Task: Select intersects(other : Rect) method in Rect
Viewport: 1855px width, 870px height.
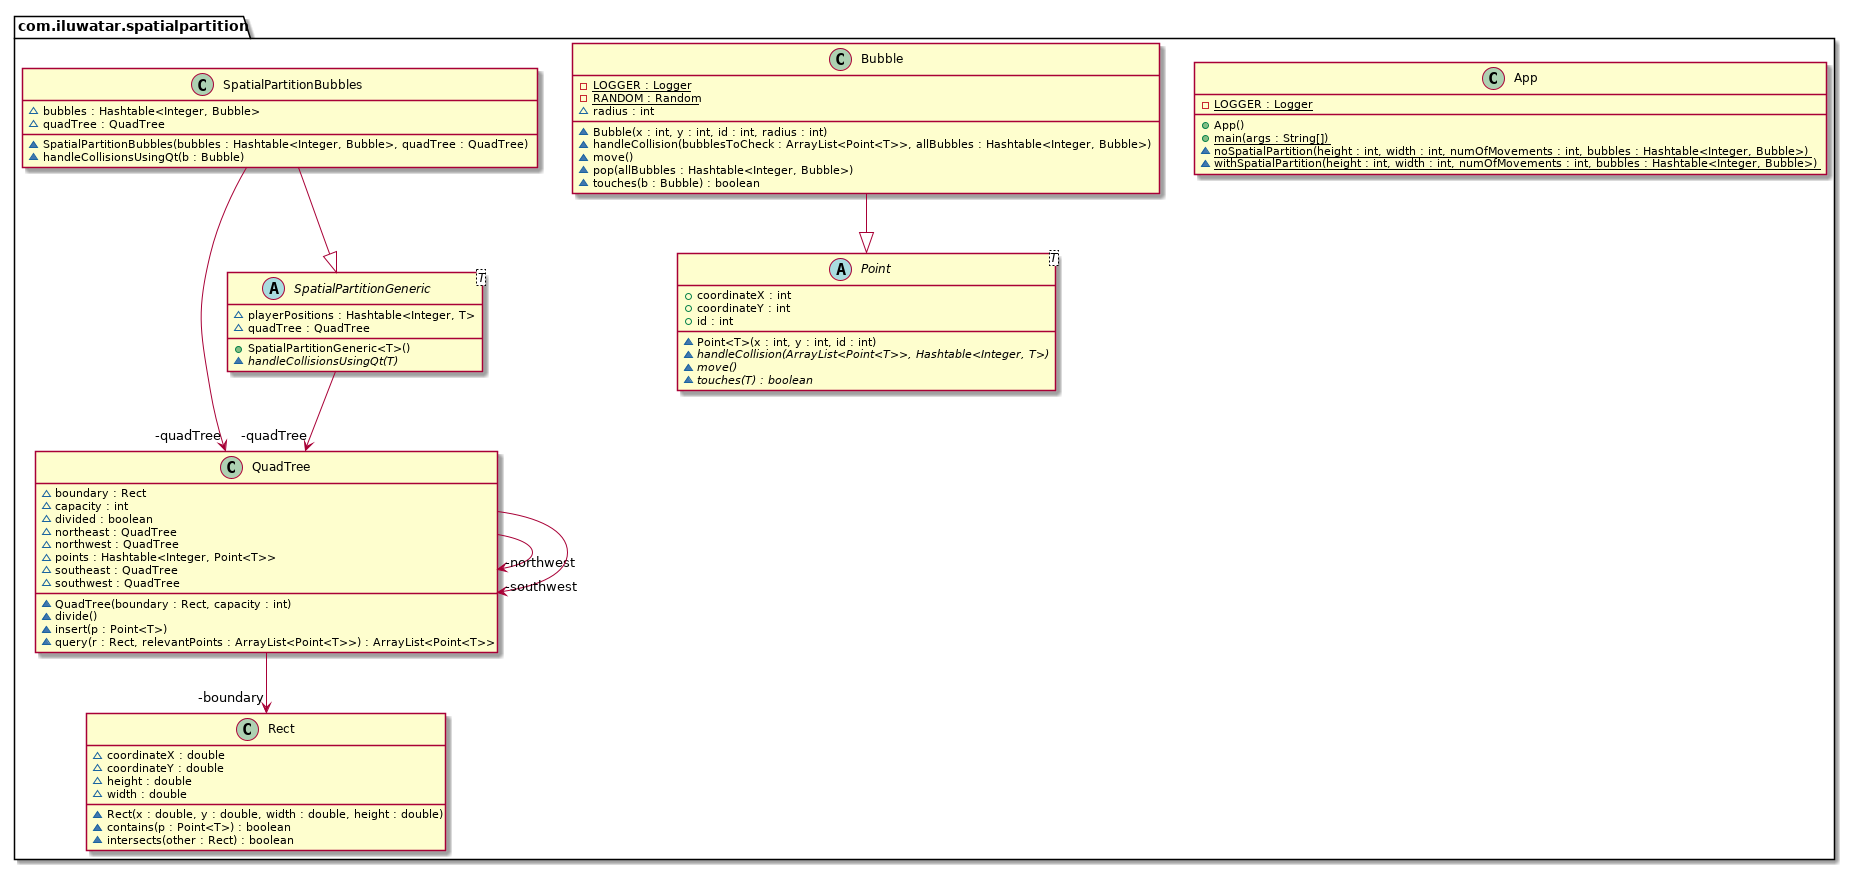Action: pyautogui.click(x=200, y=840)
